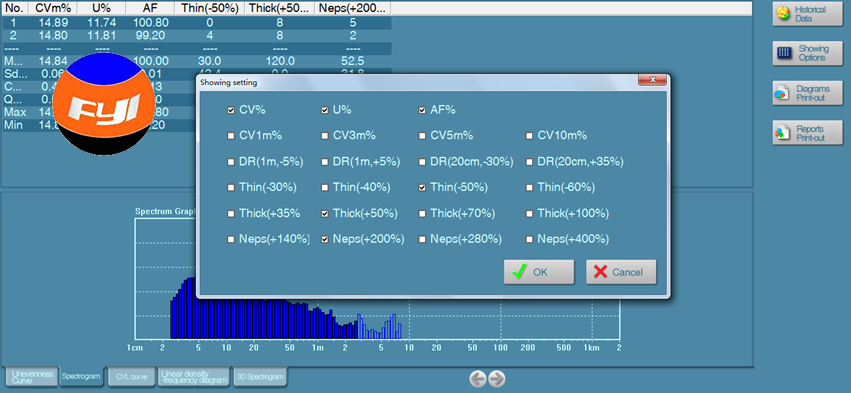Enable the Thick(+100%) checkbox
The width and height of the screenshot is (851, 393).
pos(529,214)
